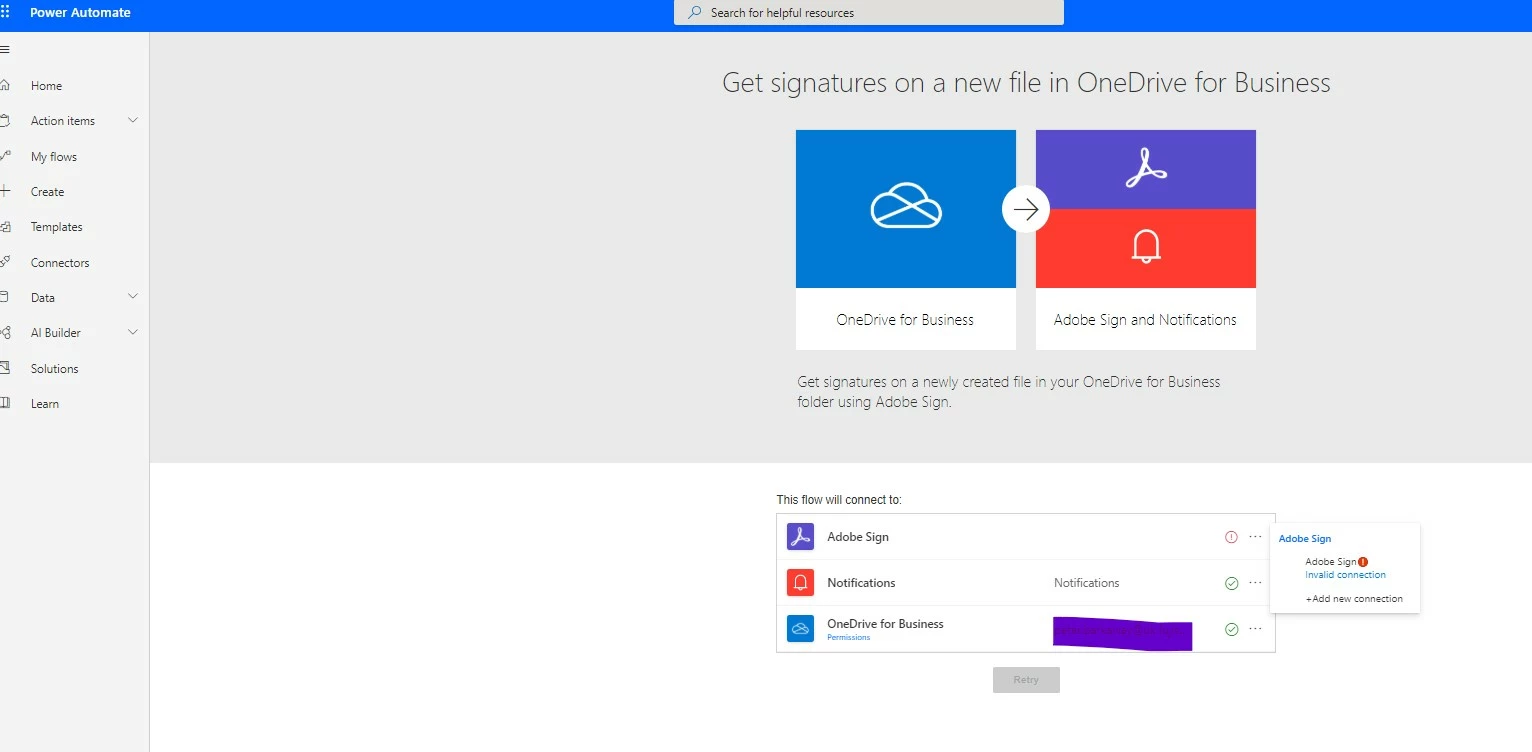Click Search for helpful resources field
This screenshot has width=1532, height=752.
click(869, 13)
